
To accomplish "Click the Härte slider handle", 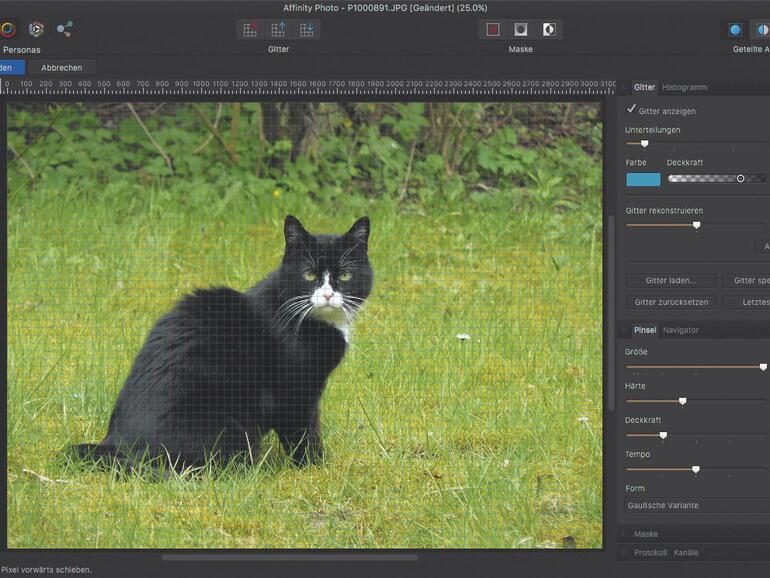I will point(682,401).
